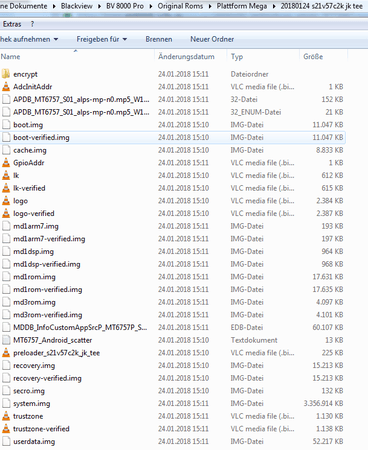Image resolution: width=368 pixels, height=450 pixels.
Task: Click Textdokument type of the scatter file
Action: 254,340
